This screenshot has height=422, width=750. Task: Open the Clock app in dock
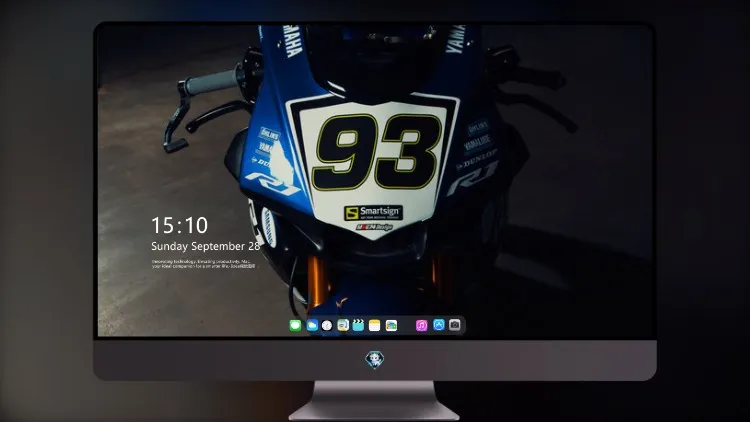(x=327, y=325)
